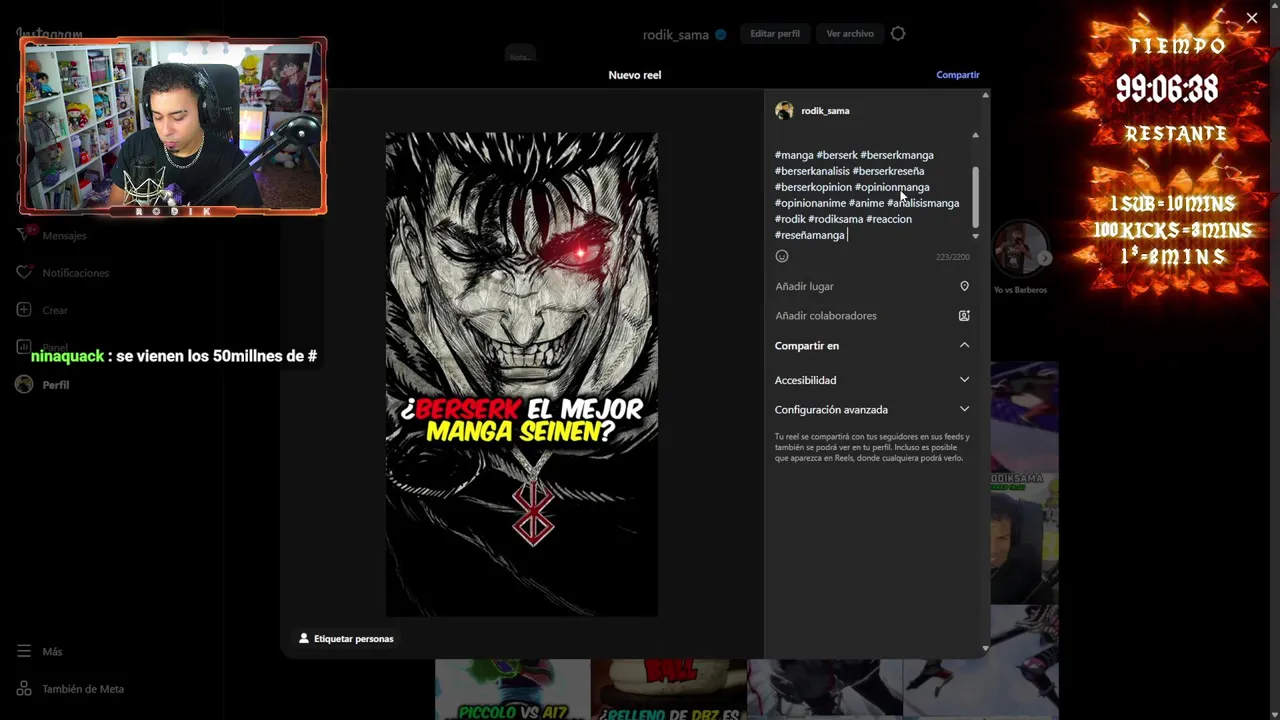Screen dimensions: 1280x720
Task: Click Editar perfil button on profile page
Action: pos(775,34)
